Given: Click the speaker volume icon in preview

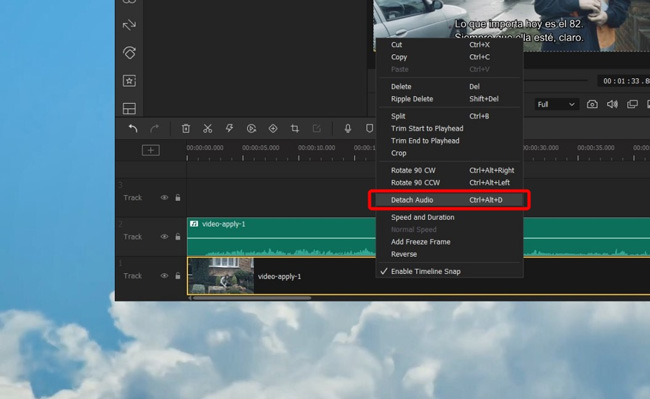Looking at the screenshot, I should pos(612,104).
